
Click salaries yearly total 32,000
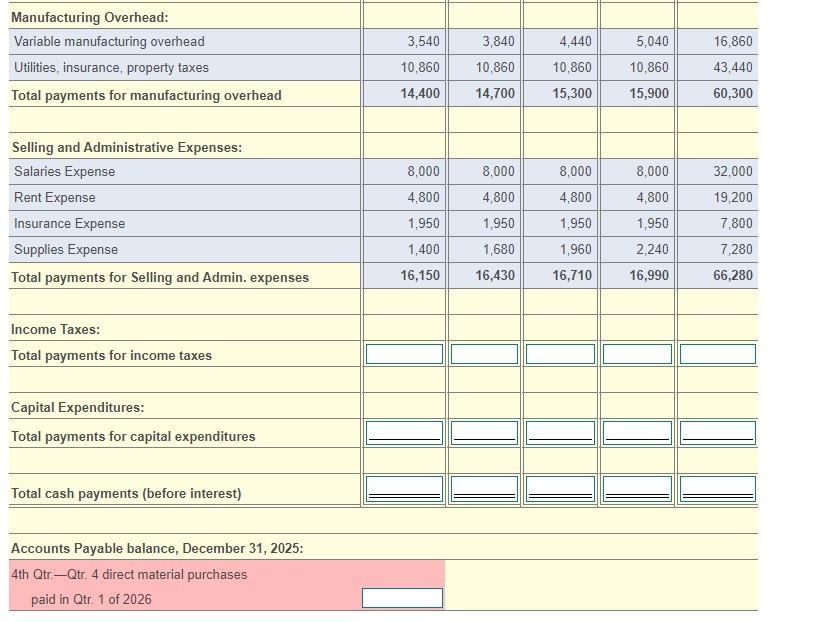tap(733, 171)
